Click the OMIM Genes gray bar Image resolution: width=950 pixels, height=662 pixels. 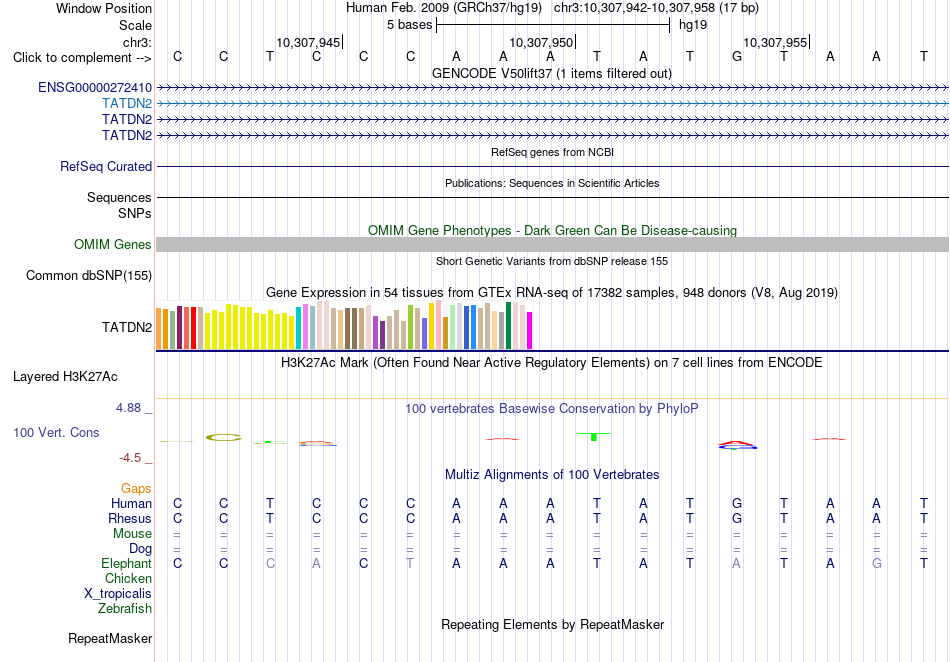click(x=552, y=245)
